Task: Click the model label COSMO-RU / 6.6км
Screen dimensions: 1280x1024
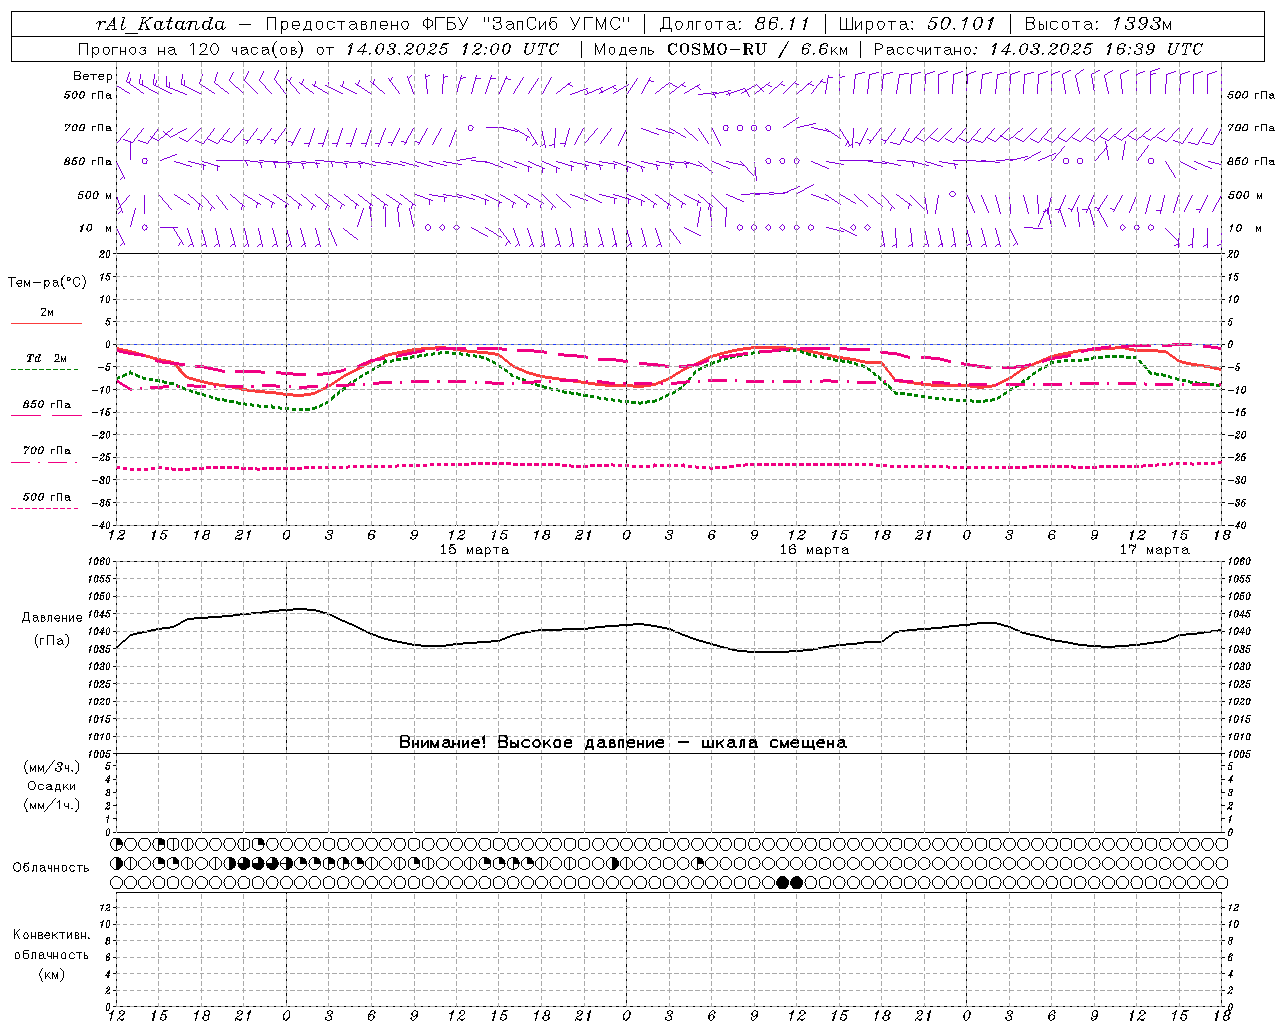Action: pyautogui.click(x=757, y=49)
